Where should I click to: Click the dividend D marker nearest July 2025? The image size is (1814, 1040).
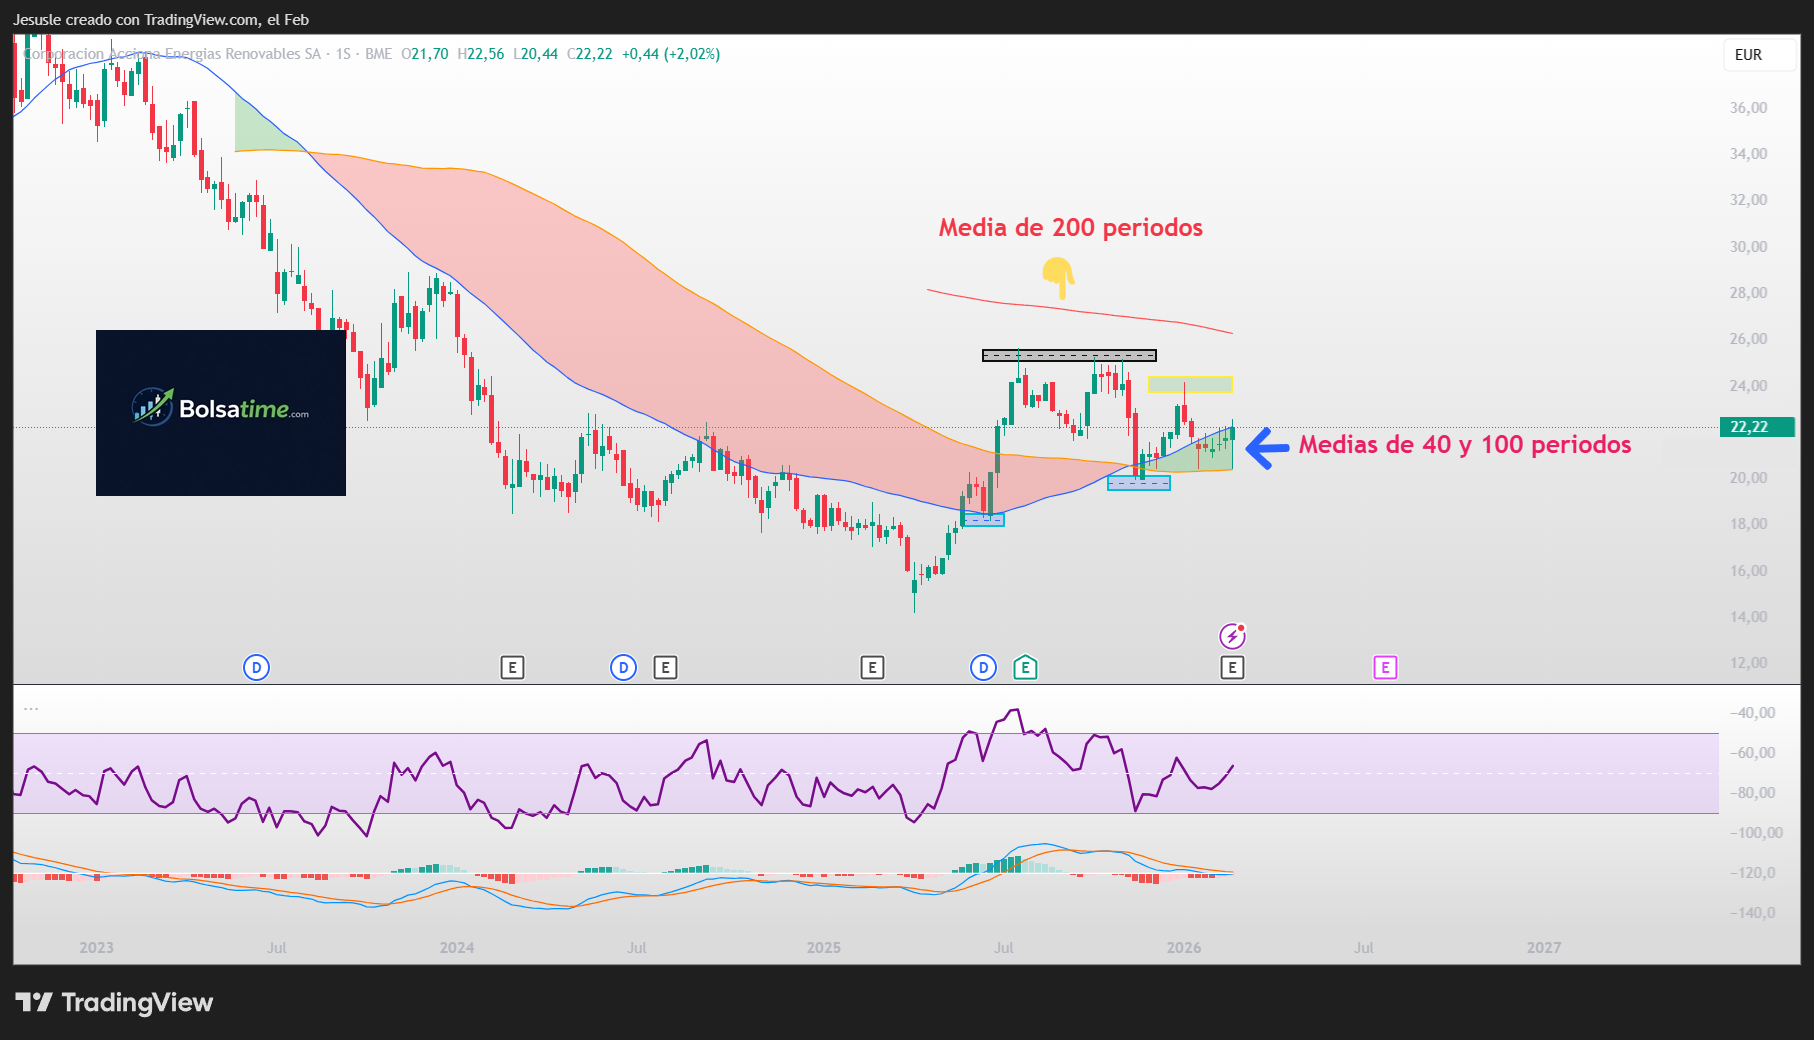point(983,668)
